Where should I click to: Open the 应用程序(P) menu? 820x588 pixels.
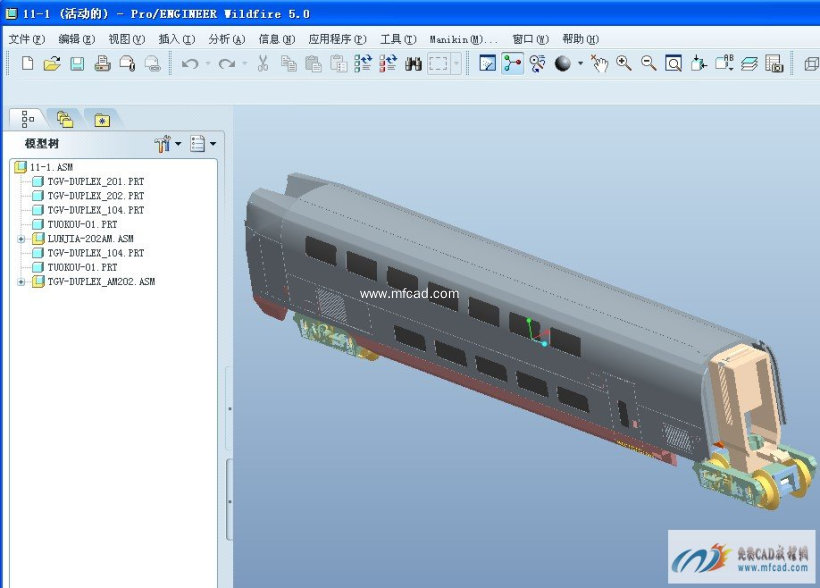tap(337, 39)
